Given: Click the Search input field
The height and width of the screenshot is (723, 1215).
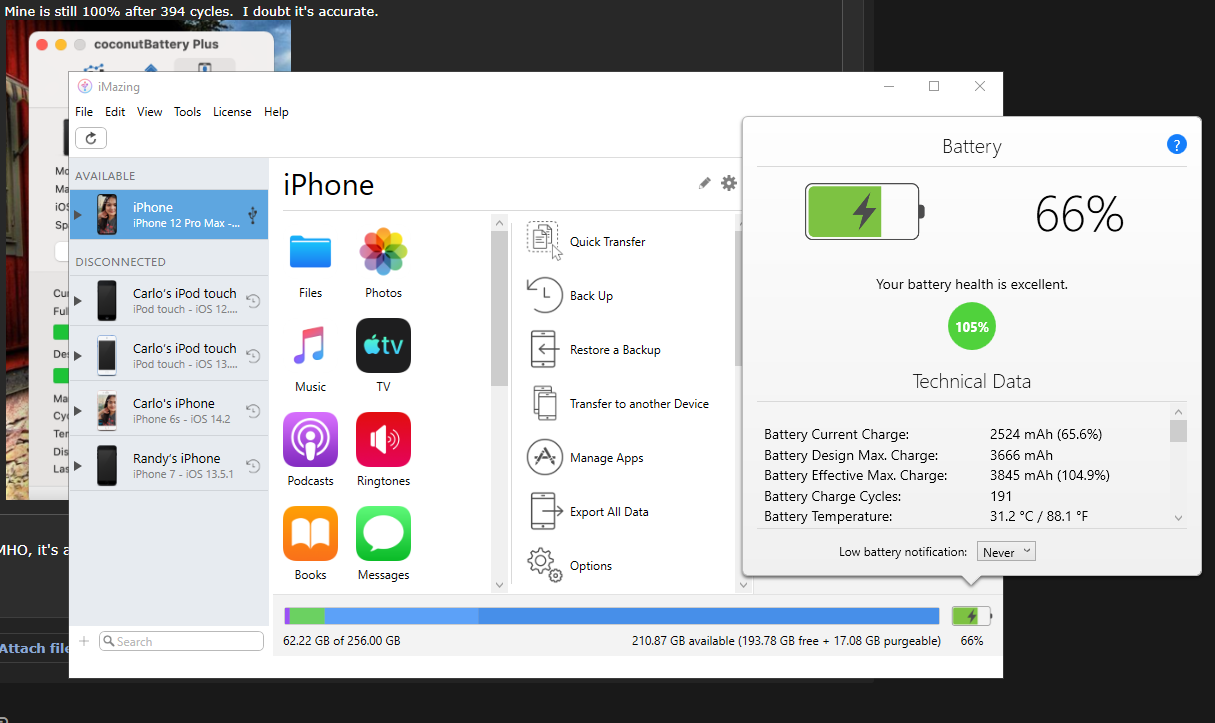Looking at the screenshot, I should tap(182, 641).
